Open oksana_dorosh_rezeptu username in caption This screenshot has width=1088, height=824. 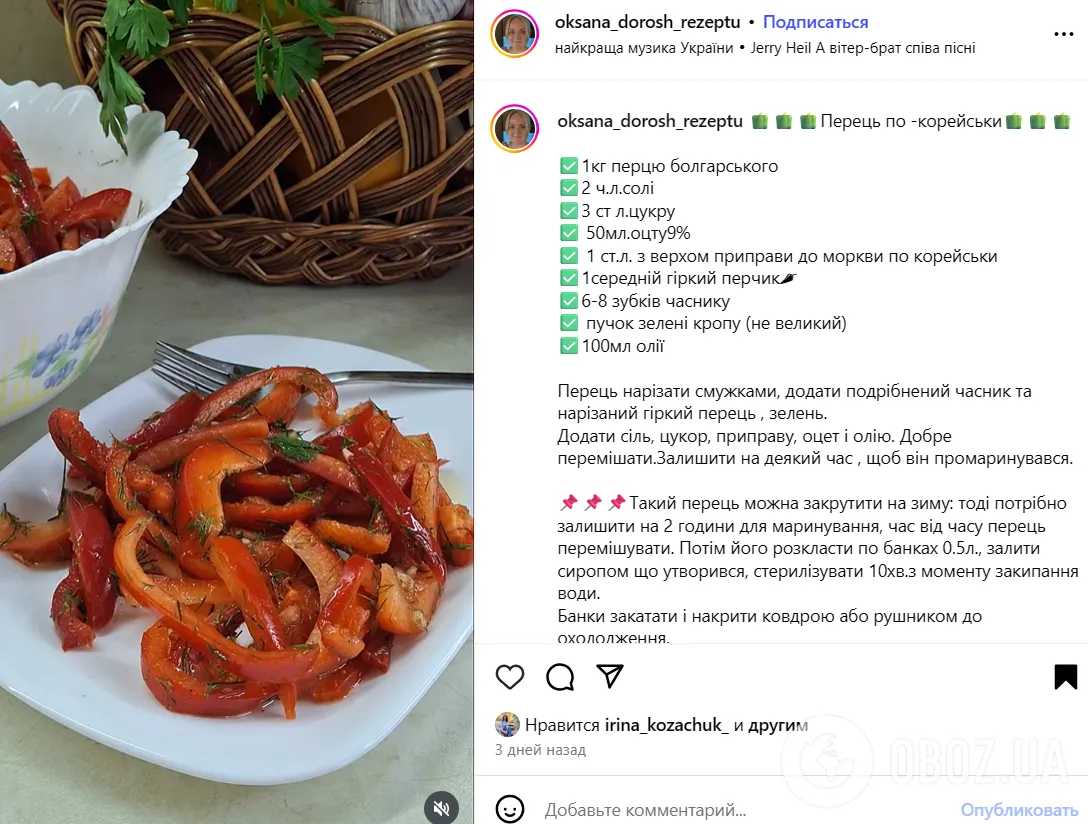[x=650, y=121]
